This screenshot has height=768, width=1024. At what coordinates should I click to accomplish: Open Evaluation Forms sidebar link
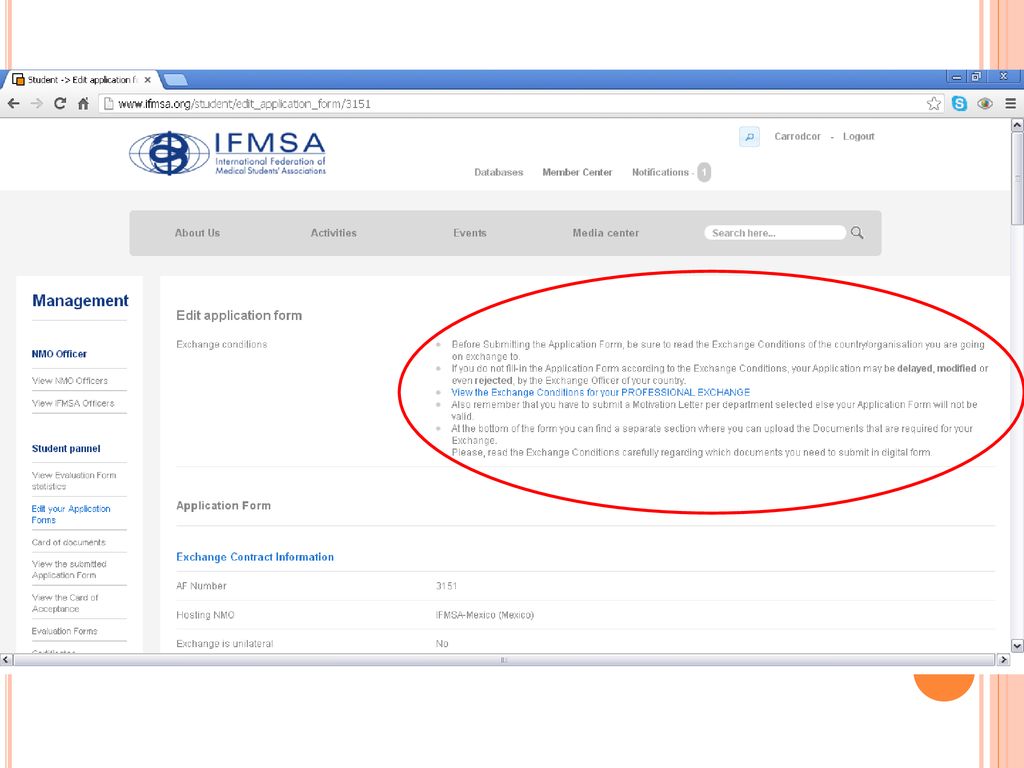click(64, 631)
